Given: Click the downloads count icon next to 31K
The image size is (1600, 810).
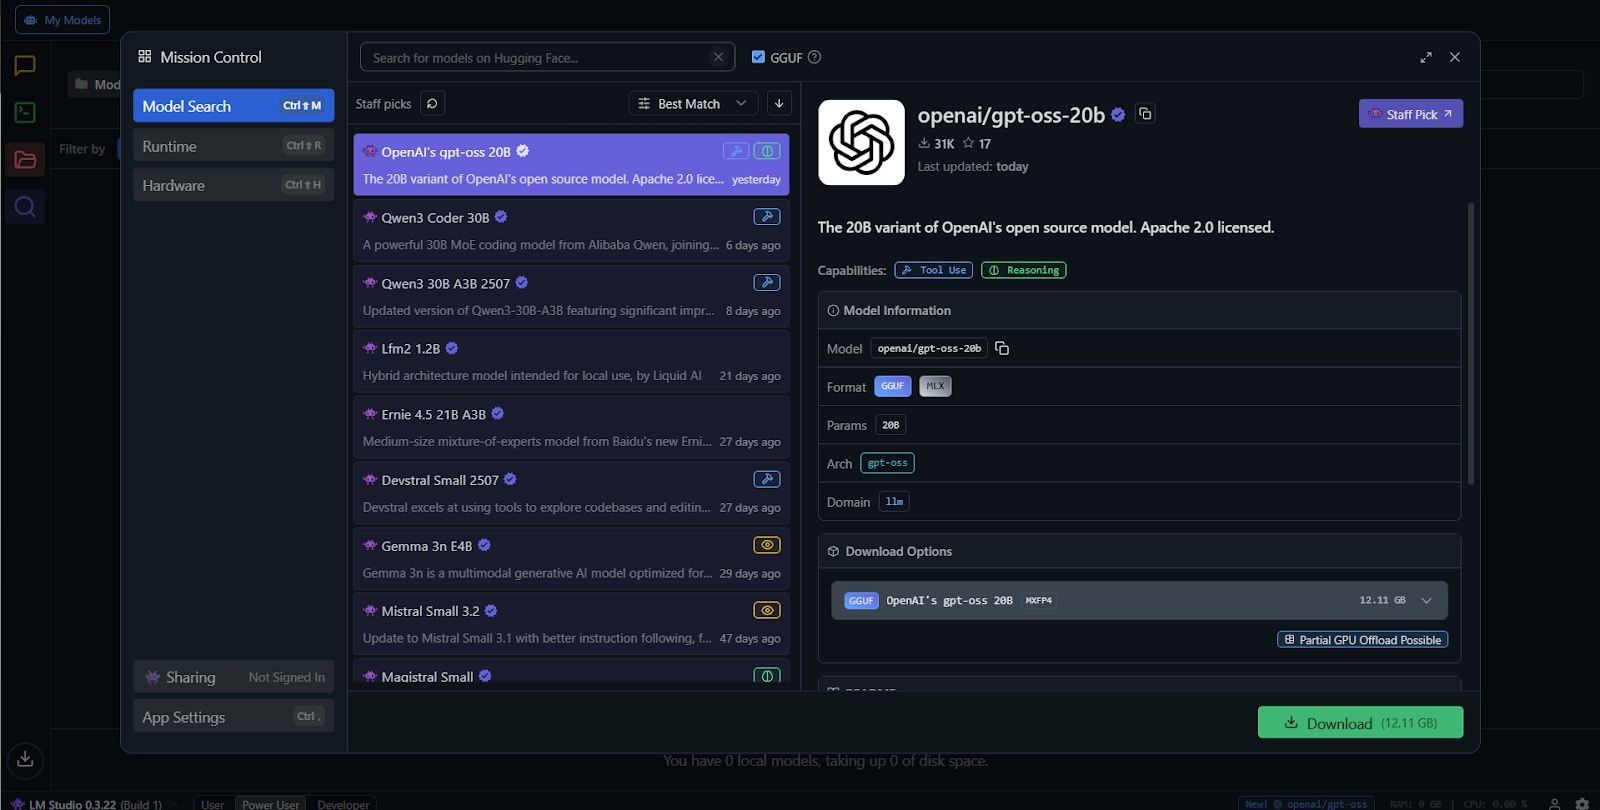Looking at the screenshot, I should click(x=924, y=143).
